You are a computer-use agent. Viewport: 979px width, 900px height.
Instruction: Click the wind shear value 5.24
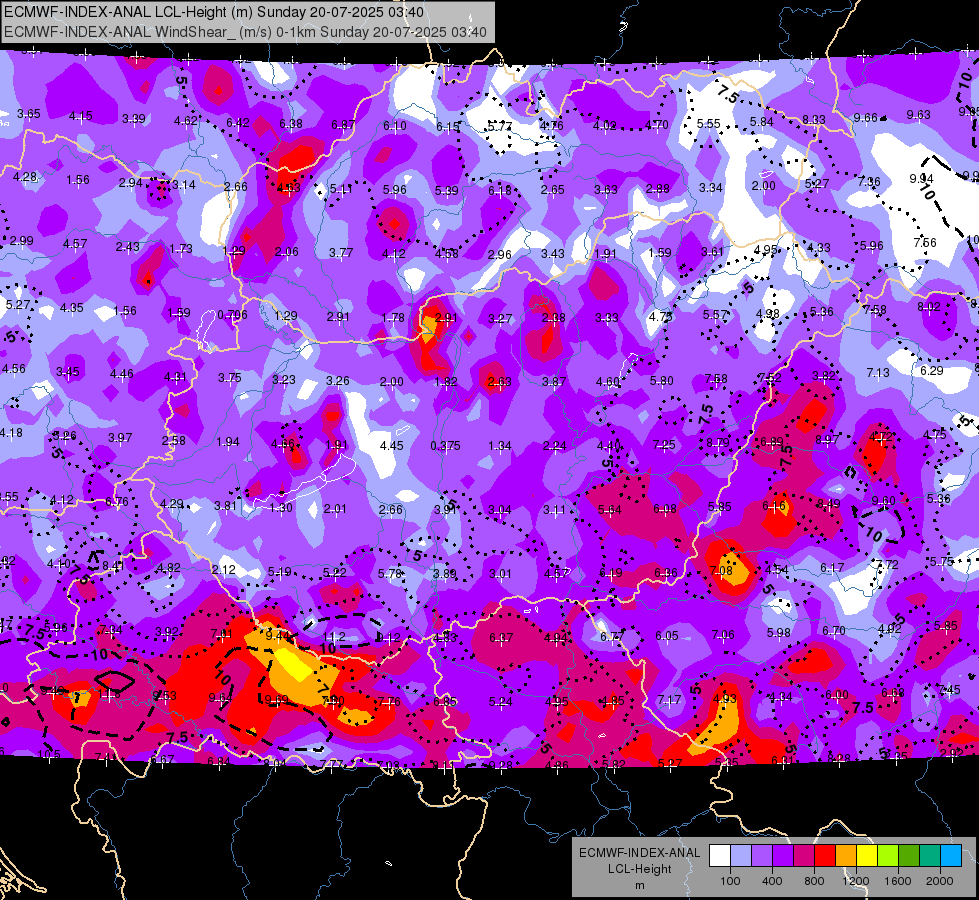[501, 702]
